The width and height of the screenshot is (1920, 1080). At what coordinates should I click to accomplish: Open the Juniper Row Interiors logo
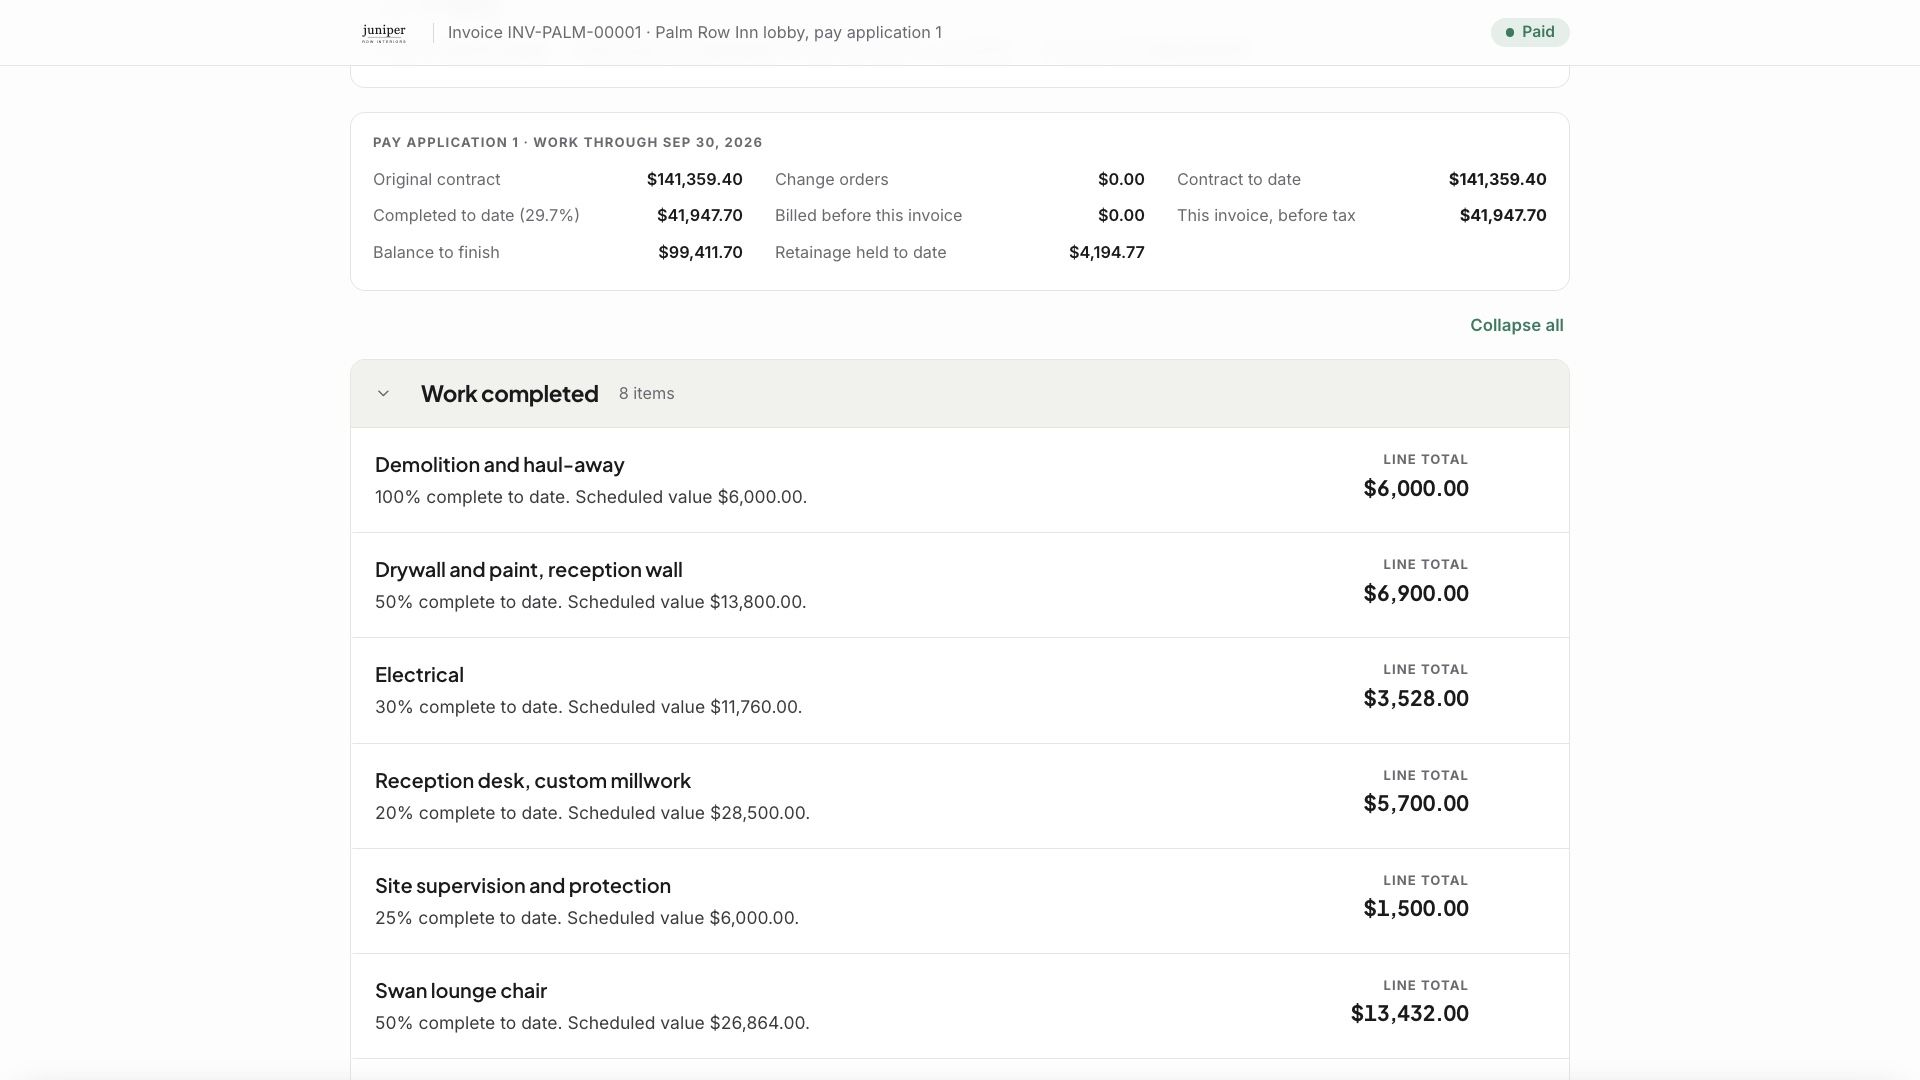pyautogui.click(x=384, y=33)
